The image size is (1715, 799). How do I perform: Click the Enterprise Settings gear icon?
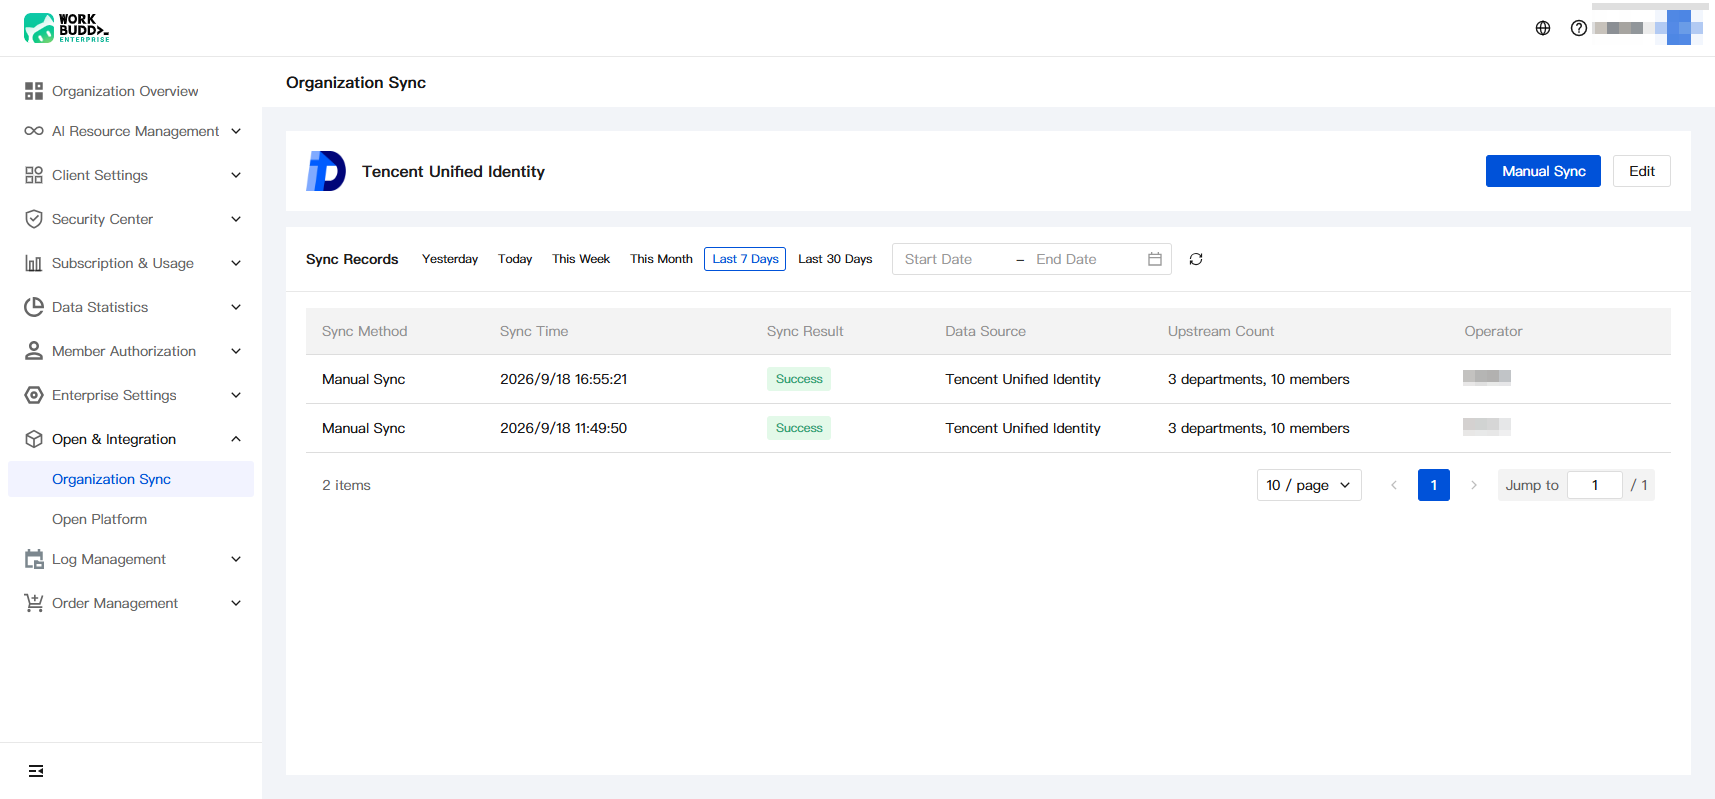[x=34, y=395]
